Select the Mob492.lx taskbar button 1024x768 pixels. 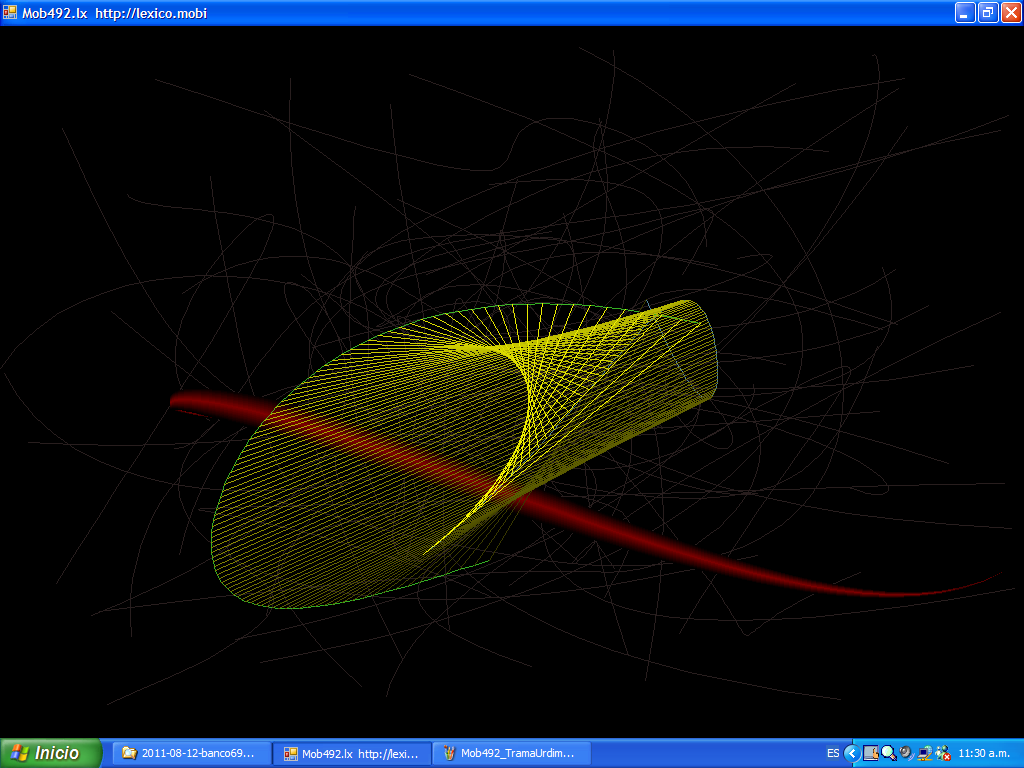[x=352, y=753]
